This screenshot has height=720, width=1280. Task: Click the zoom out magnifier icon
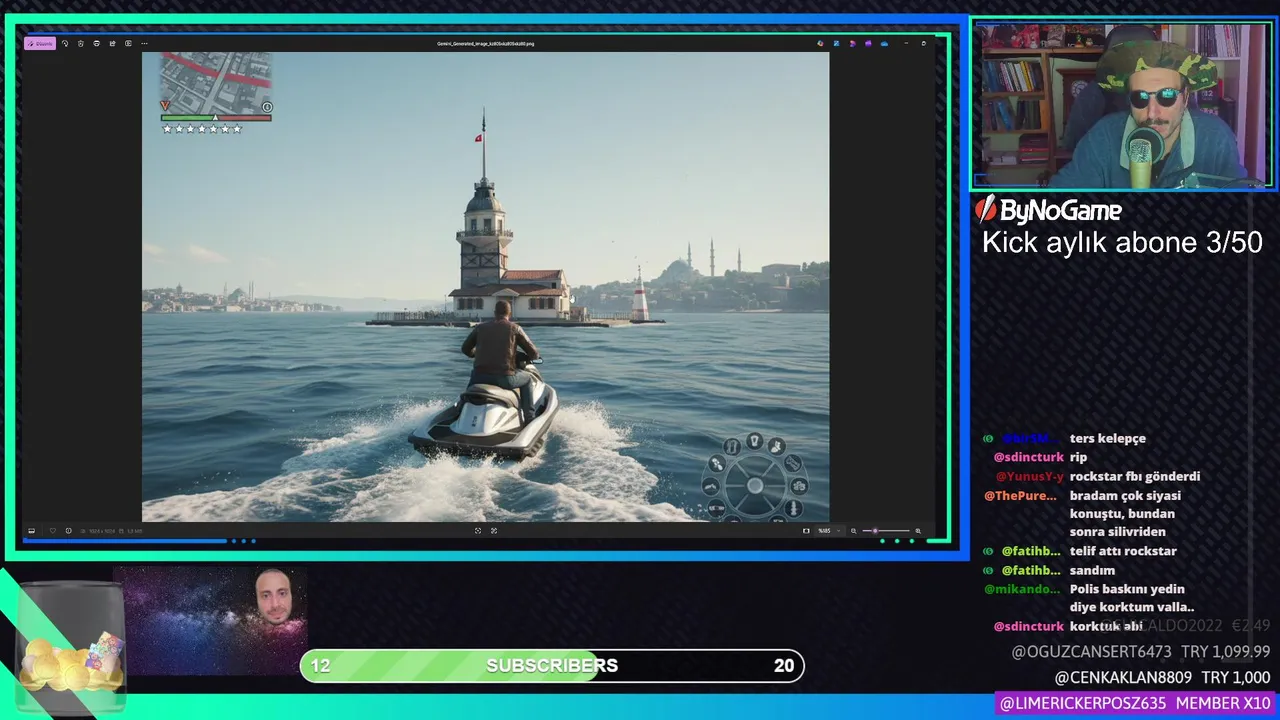(x=853, y=531)
